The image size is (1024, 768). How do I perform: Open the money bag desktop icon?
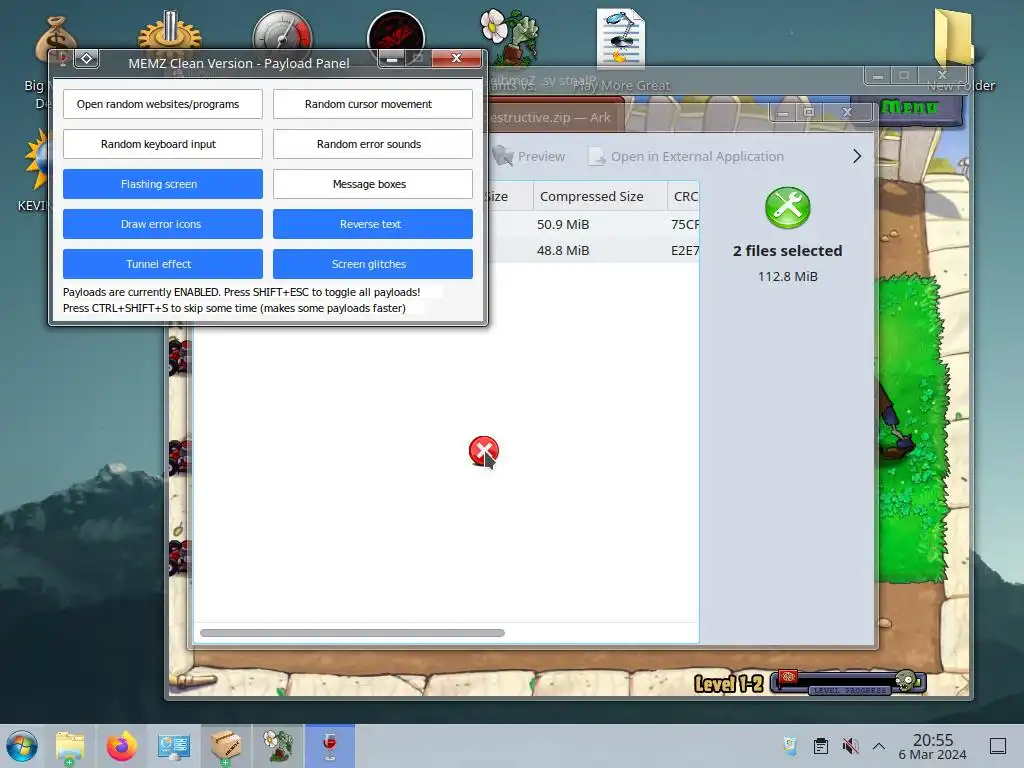coord(55,39)
